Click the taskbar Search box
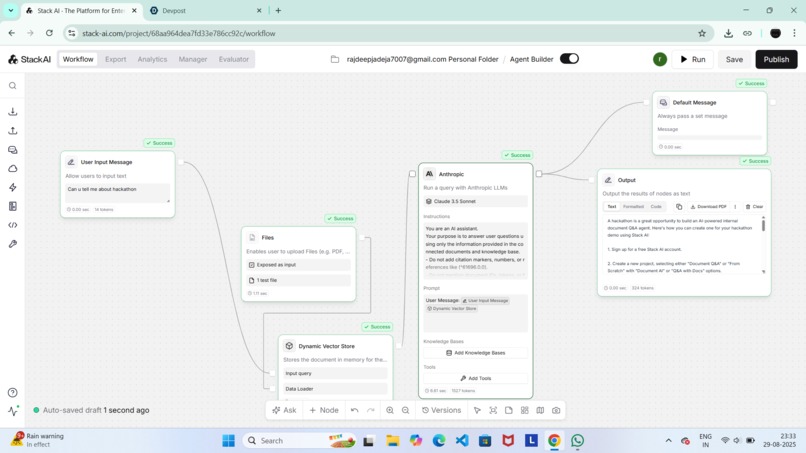Screen dimensions: 806x453 tap(300, 441)
